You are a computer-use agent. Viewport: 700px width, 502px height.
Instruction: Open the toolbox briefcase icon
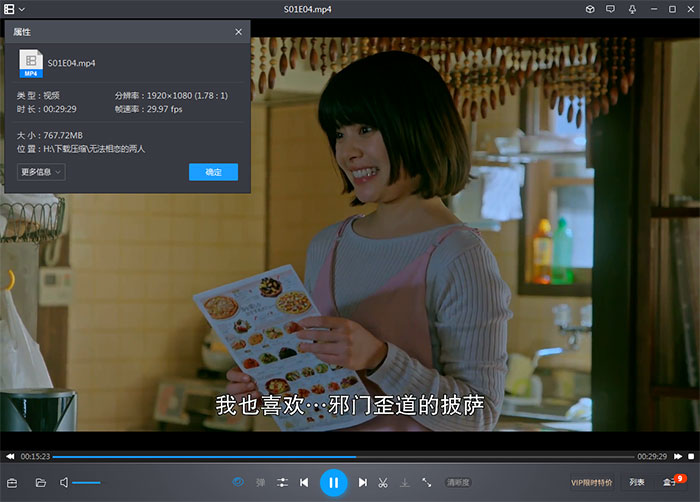pos(12,483)
